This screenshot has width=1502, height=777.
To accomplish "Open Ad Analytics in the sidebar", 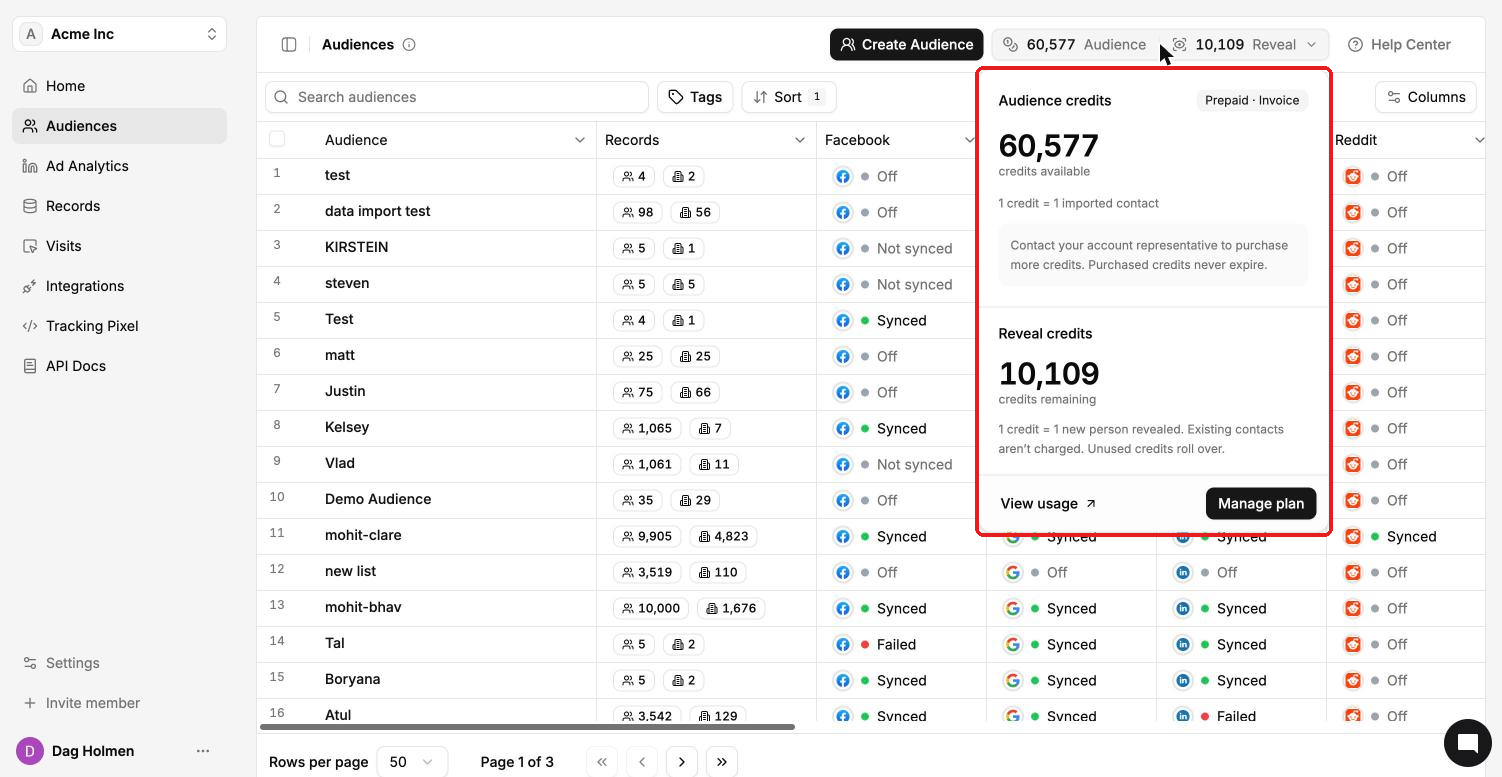I will pos(120,166).
